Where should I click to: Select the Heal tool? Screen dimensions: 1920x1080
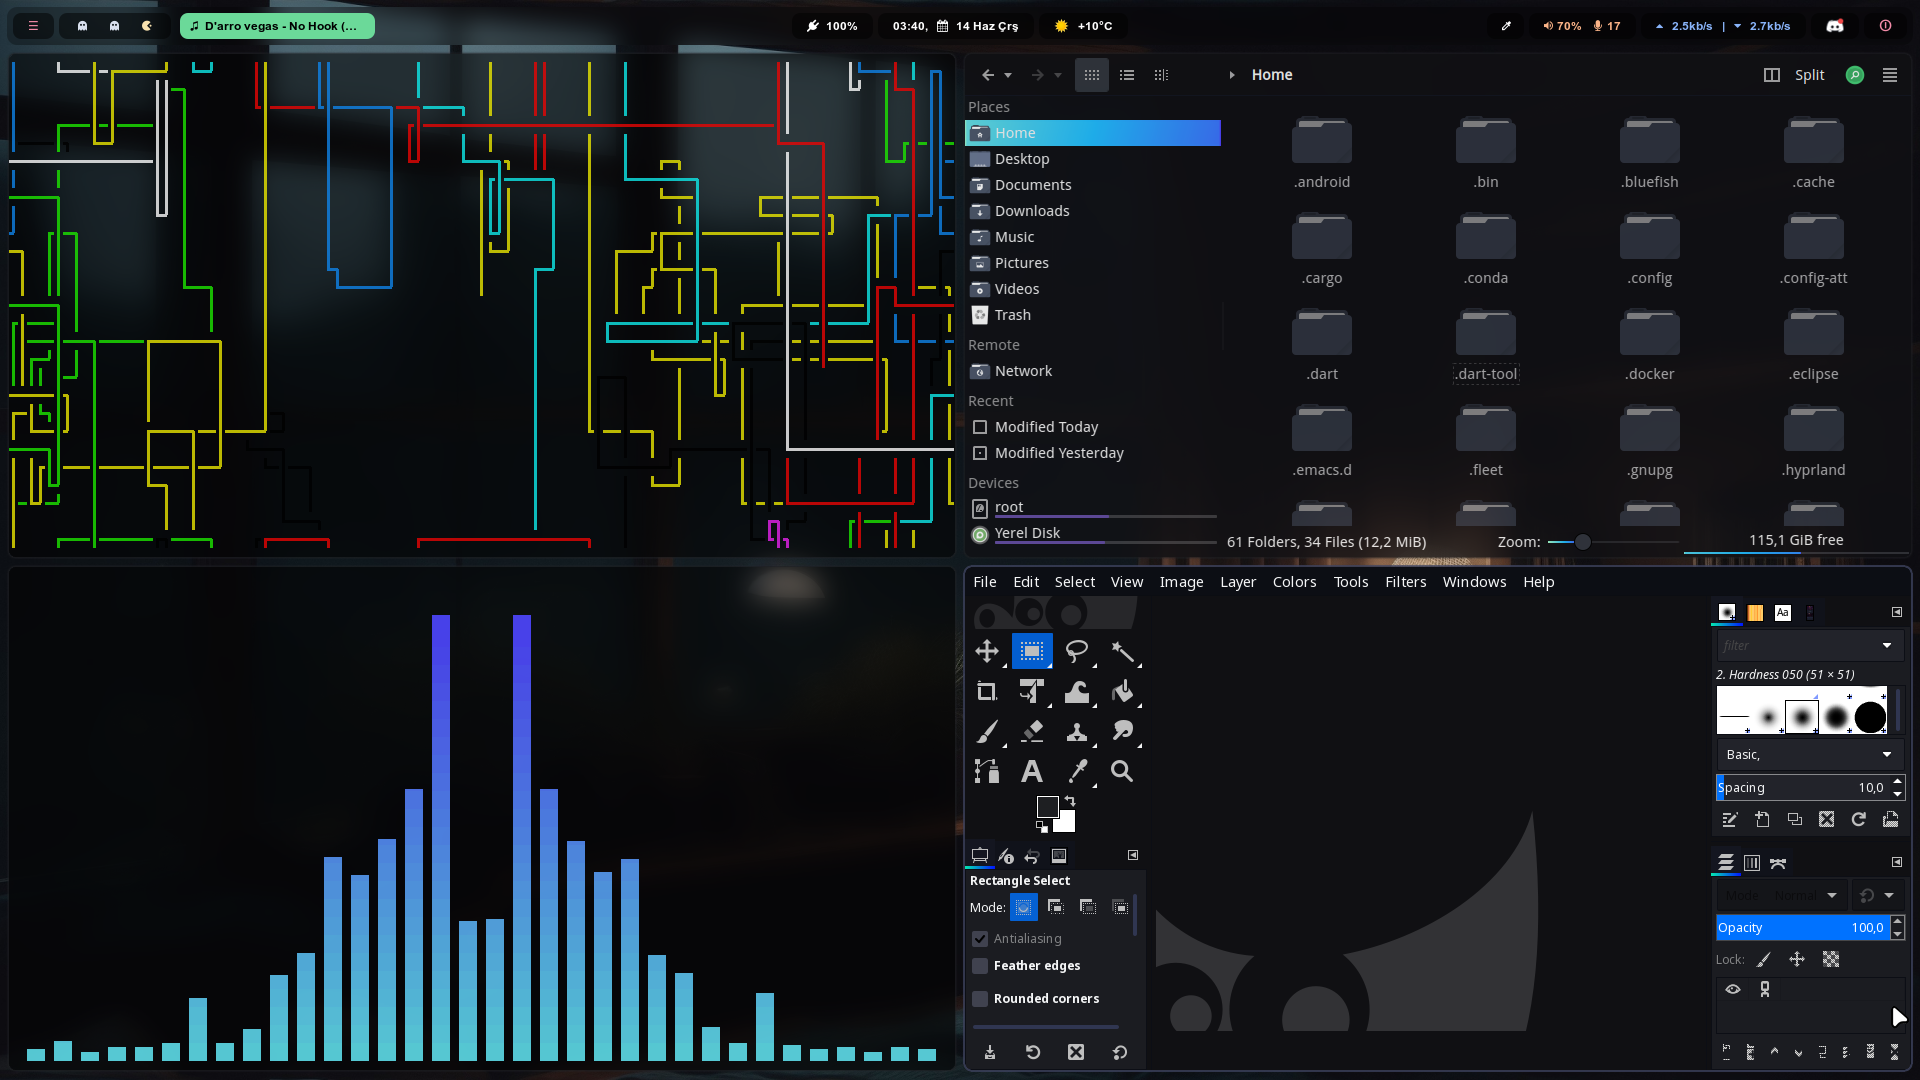pos(1121,731)
